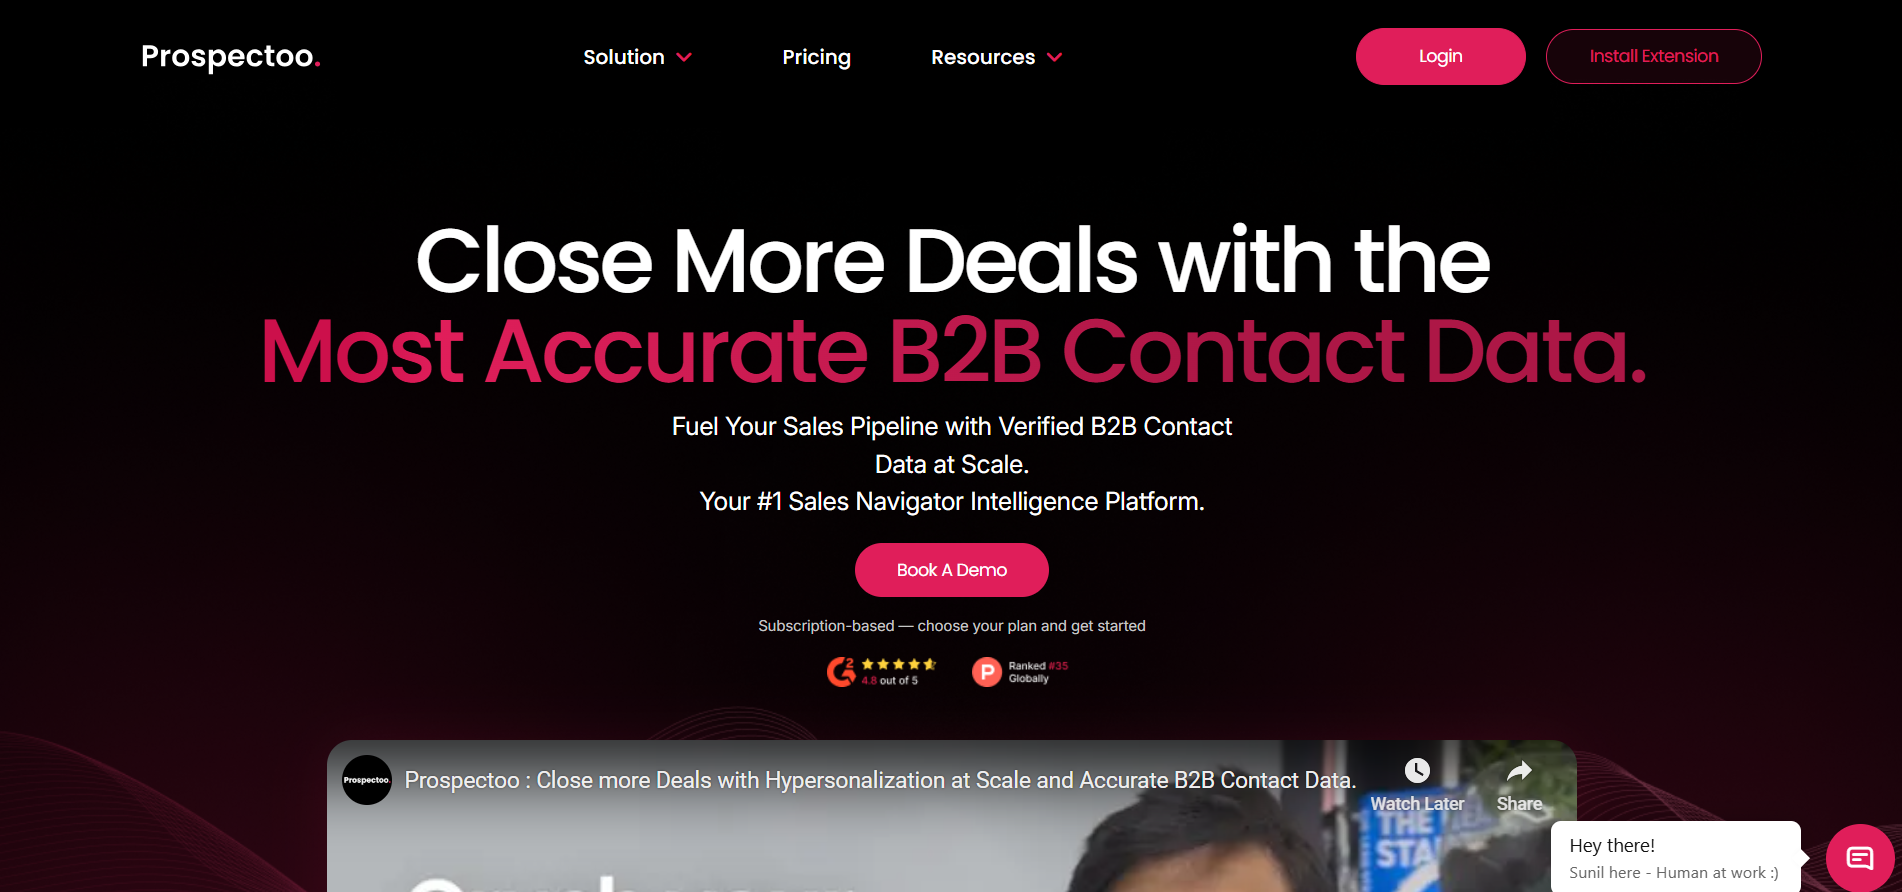Click the Watch Later clock icon
This screenshot has height=892, width=1902.
(x=1417, y=770)
